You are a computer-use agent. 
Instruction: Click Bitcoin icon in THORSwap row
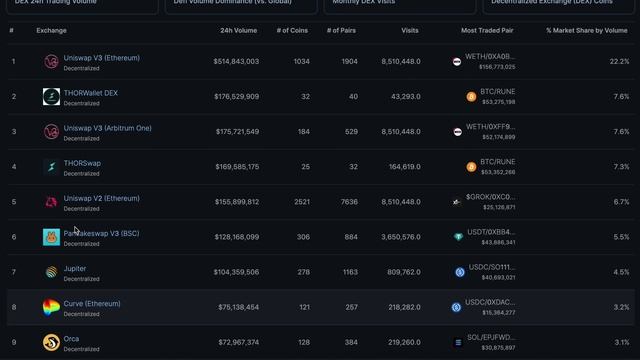471,167
